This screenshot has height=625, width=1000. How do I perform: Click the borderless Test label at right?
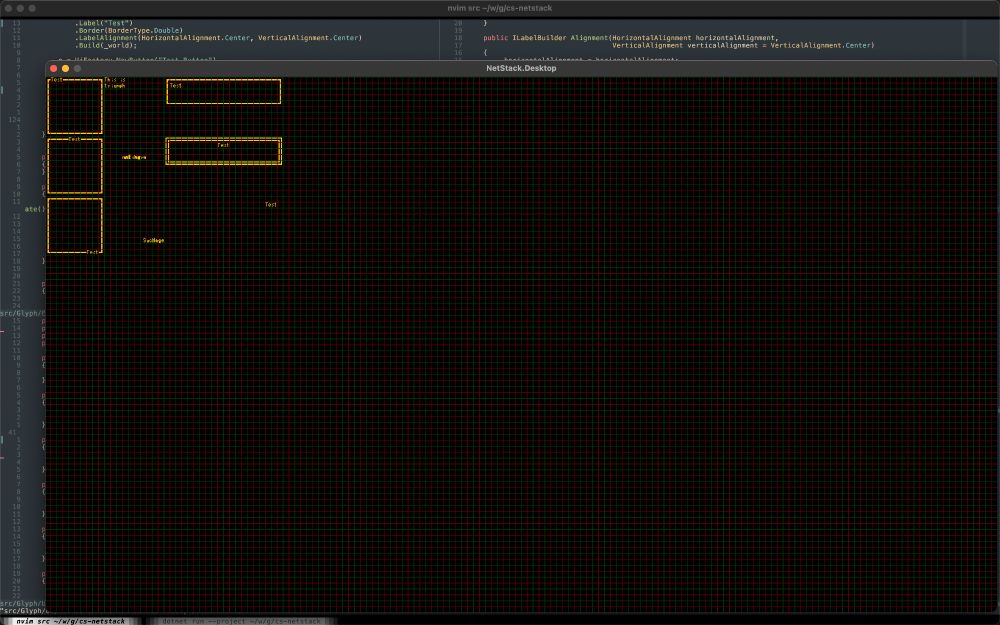pyautogui.click(x=271, y=205)
